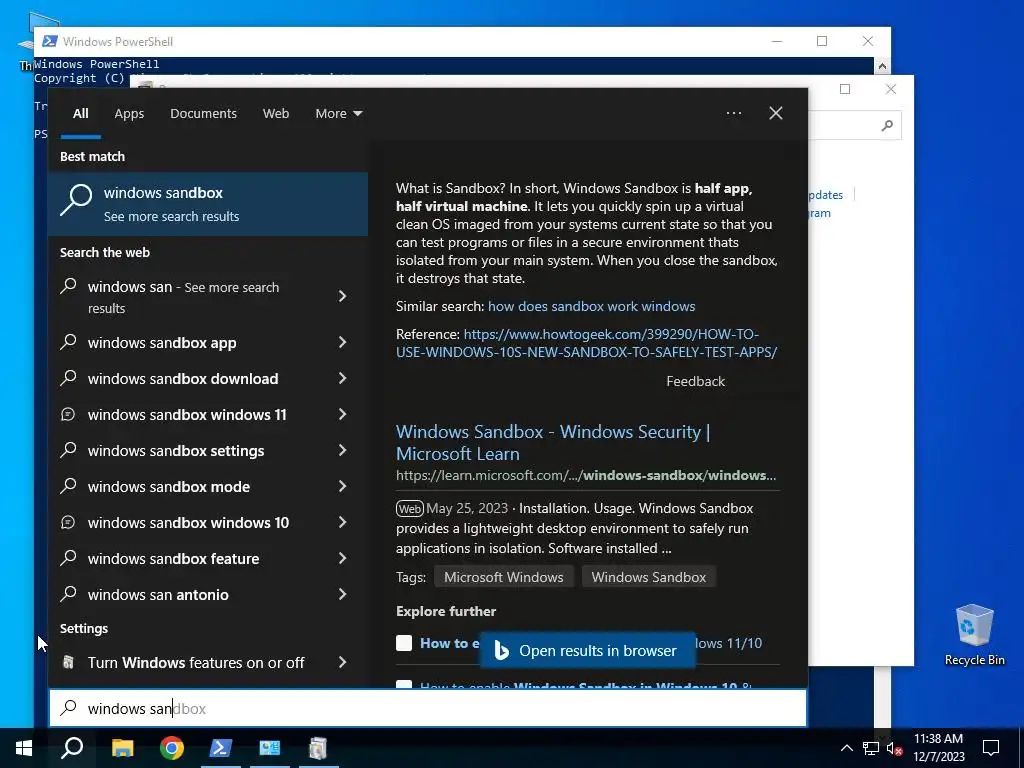Click the PowerShell title bar icon
The height and width of the screenshot is (768, 1024).
[50, 41]
